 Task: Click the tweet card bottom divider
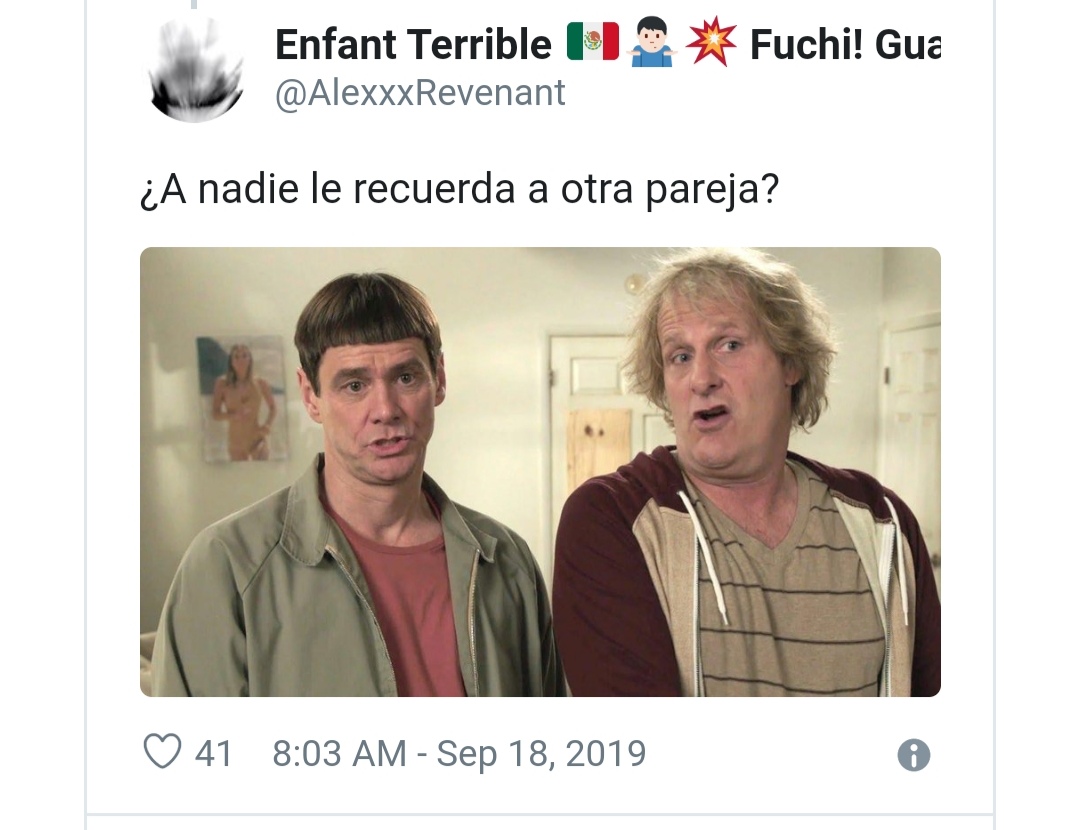point(540,815)
